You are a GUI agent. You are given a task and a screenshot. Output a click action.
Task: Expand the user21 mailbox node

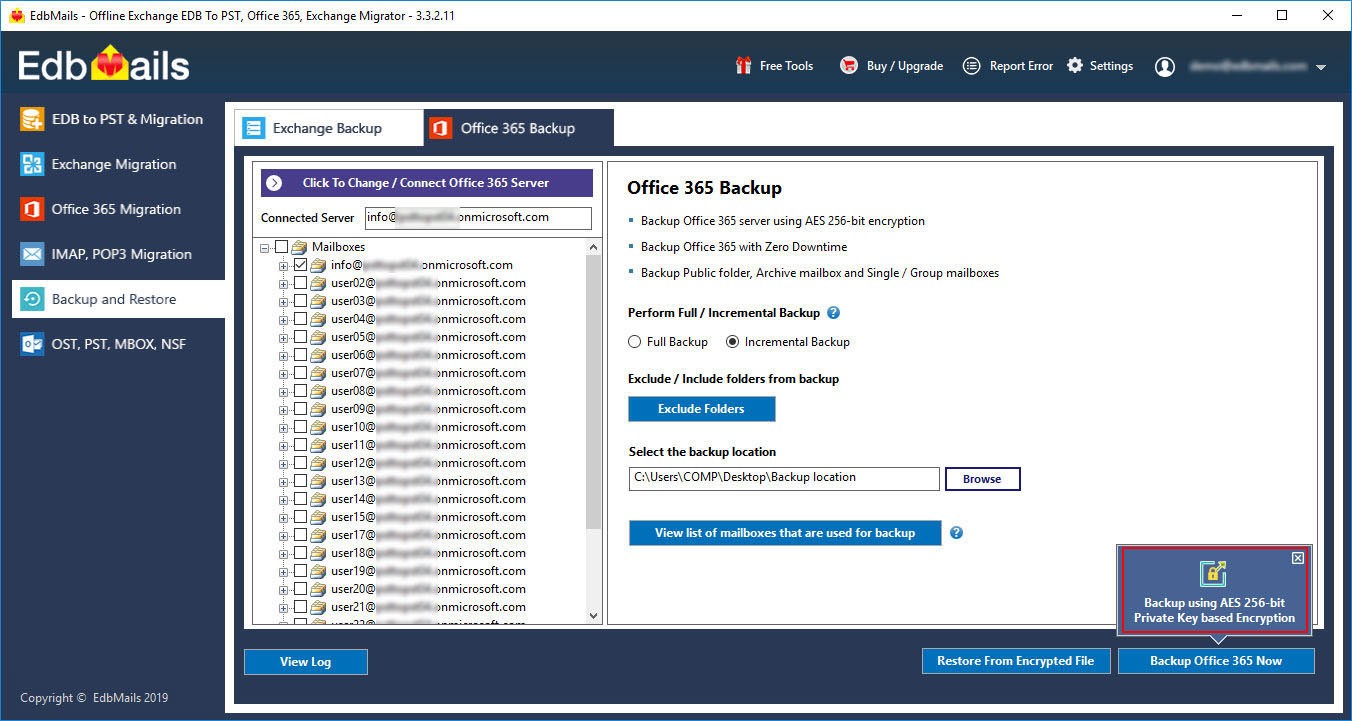[284, 607]
